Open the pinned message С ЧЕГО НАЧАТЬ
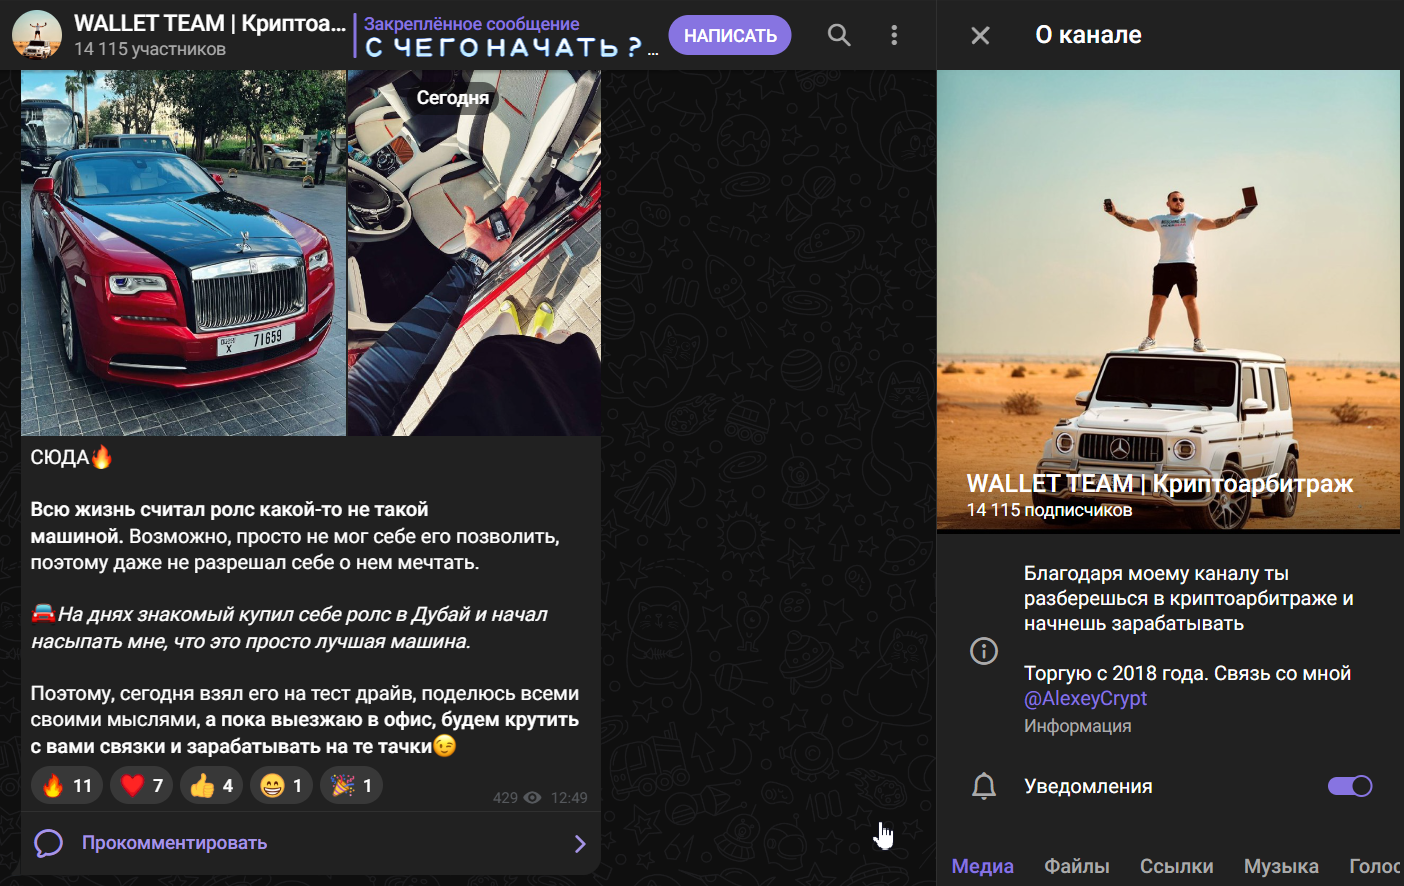 pyautogui.click(x=508, y=36)
